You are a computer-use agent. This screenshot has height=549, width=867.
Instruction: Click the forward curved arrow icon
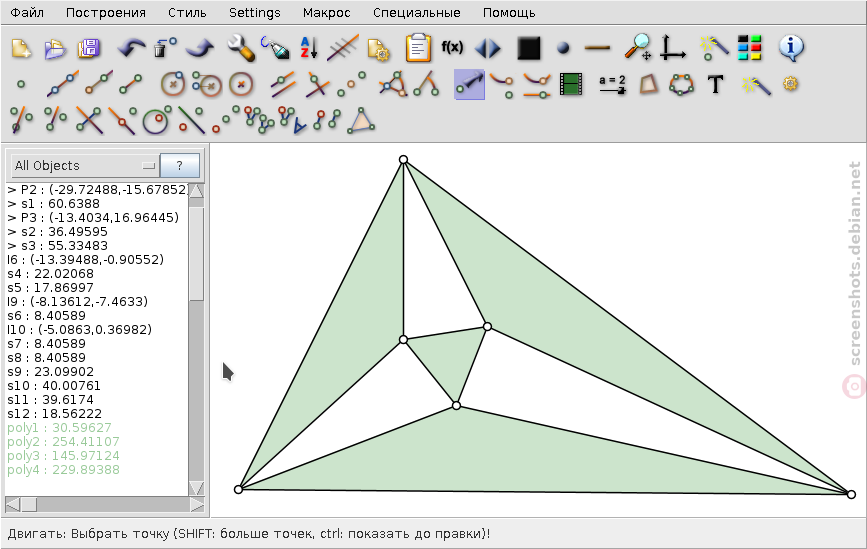coord(200,49)
